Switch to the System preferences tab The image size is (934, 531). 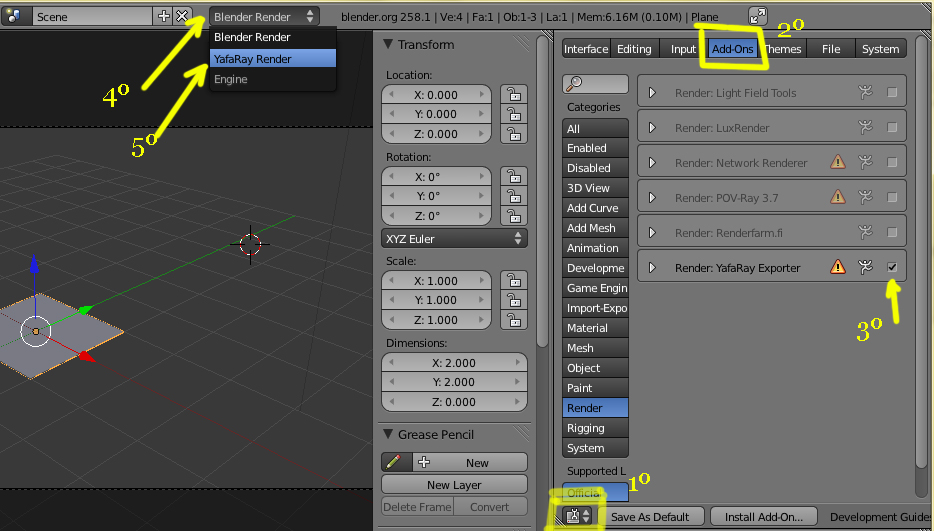point(880,49)
